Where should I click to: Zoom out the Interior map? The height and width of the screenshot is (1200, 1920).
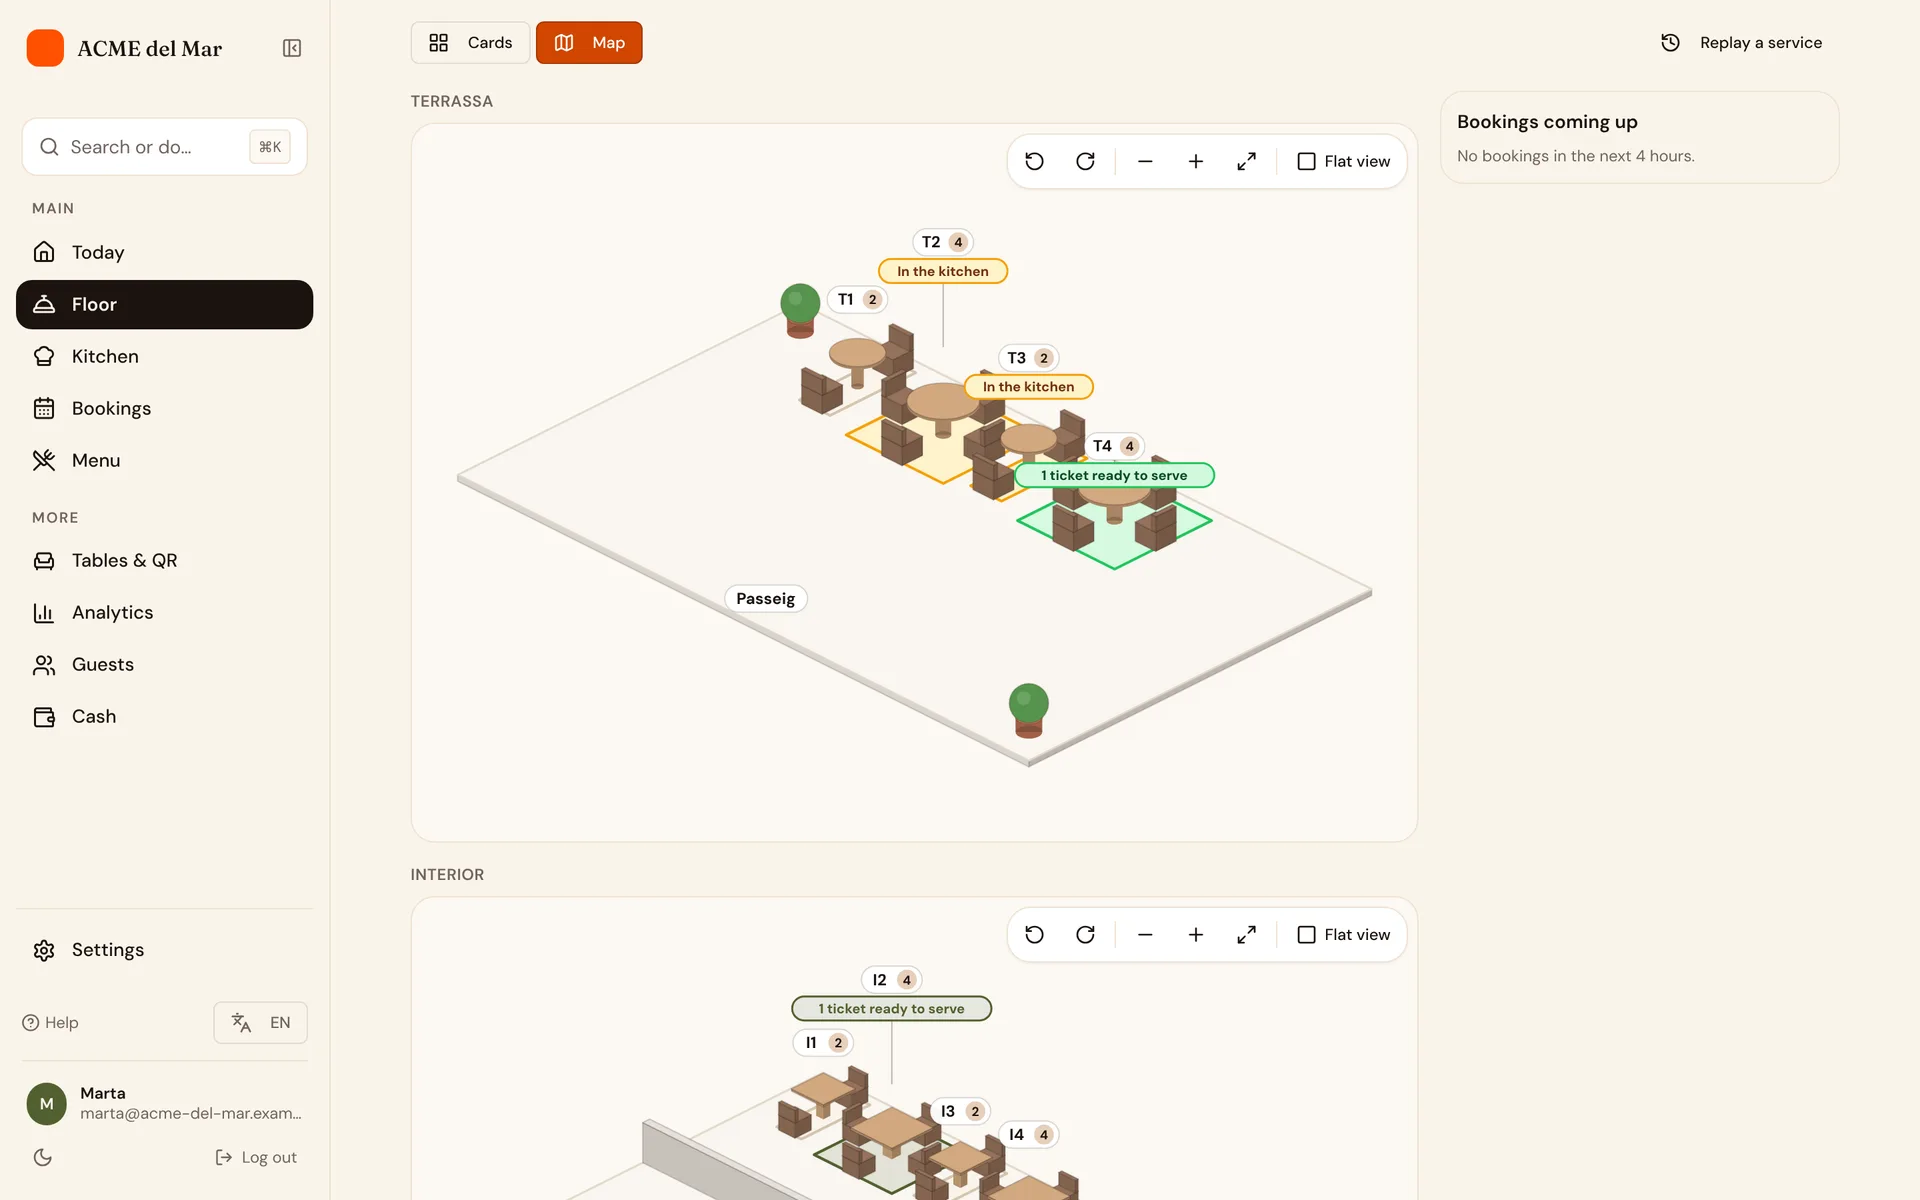[1145, 934]
